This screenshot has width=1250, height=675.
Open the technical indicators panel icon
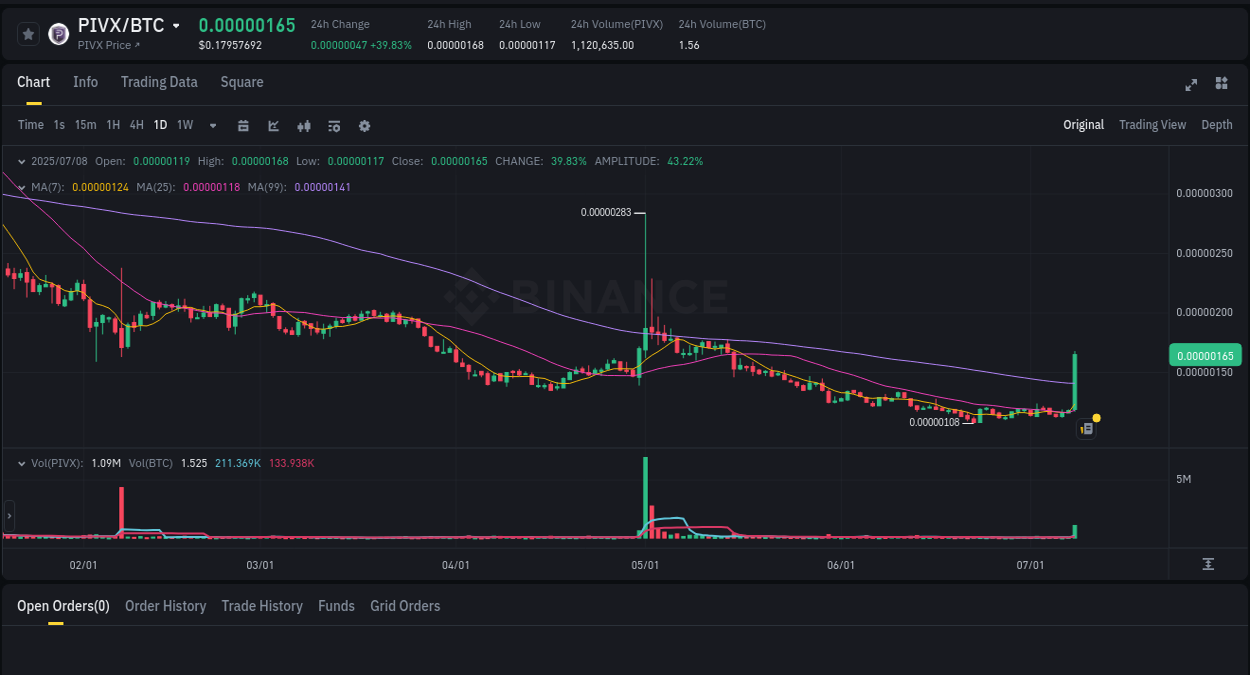[x=333, y=125]
